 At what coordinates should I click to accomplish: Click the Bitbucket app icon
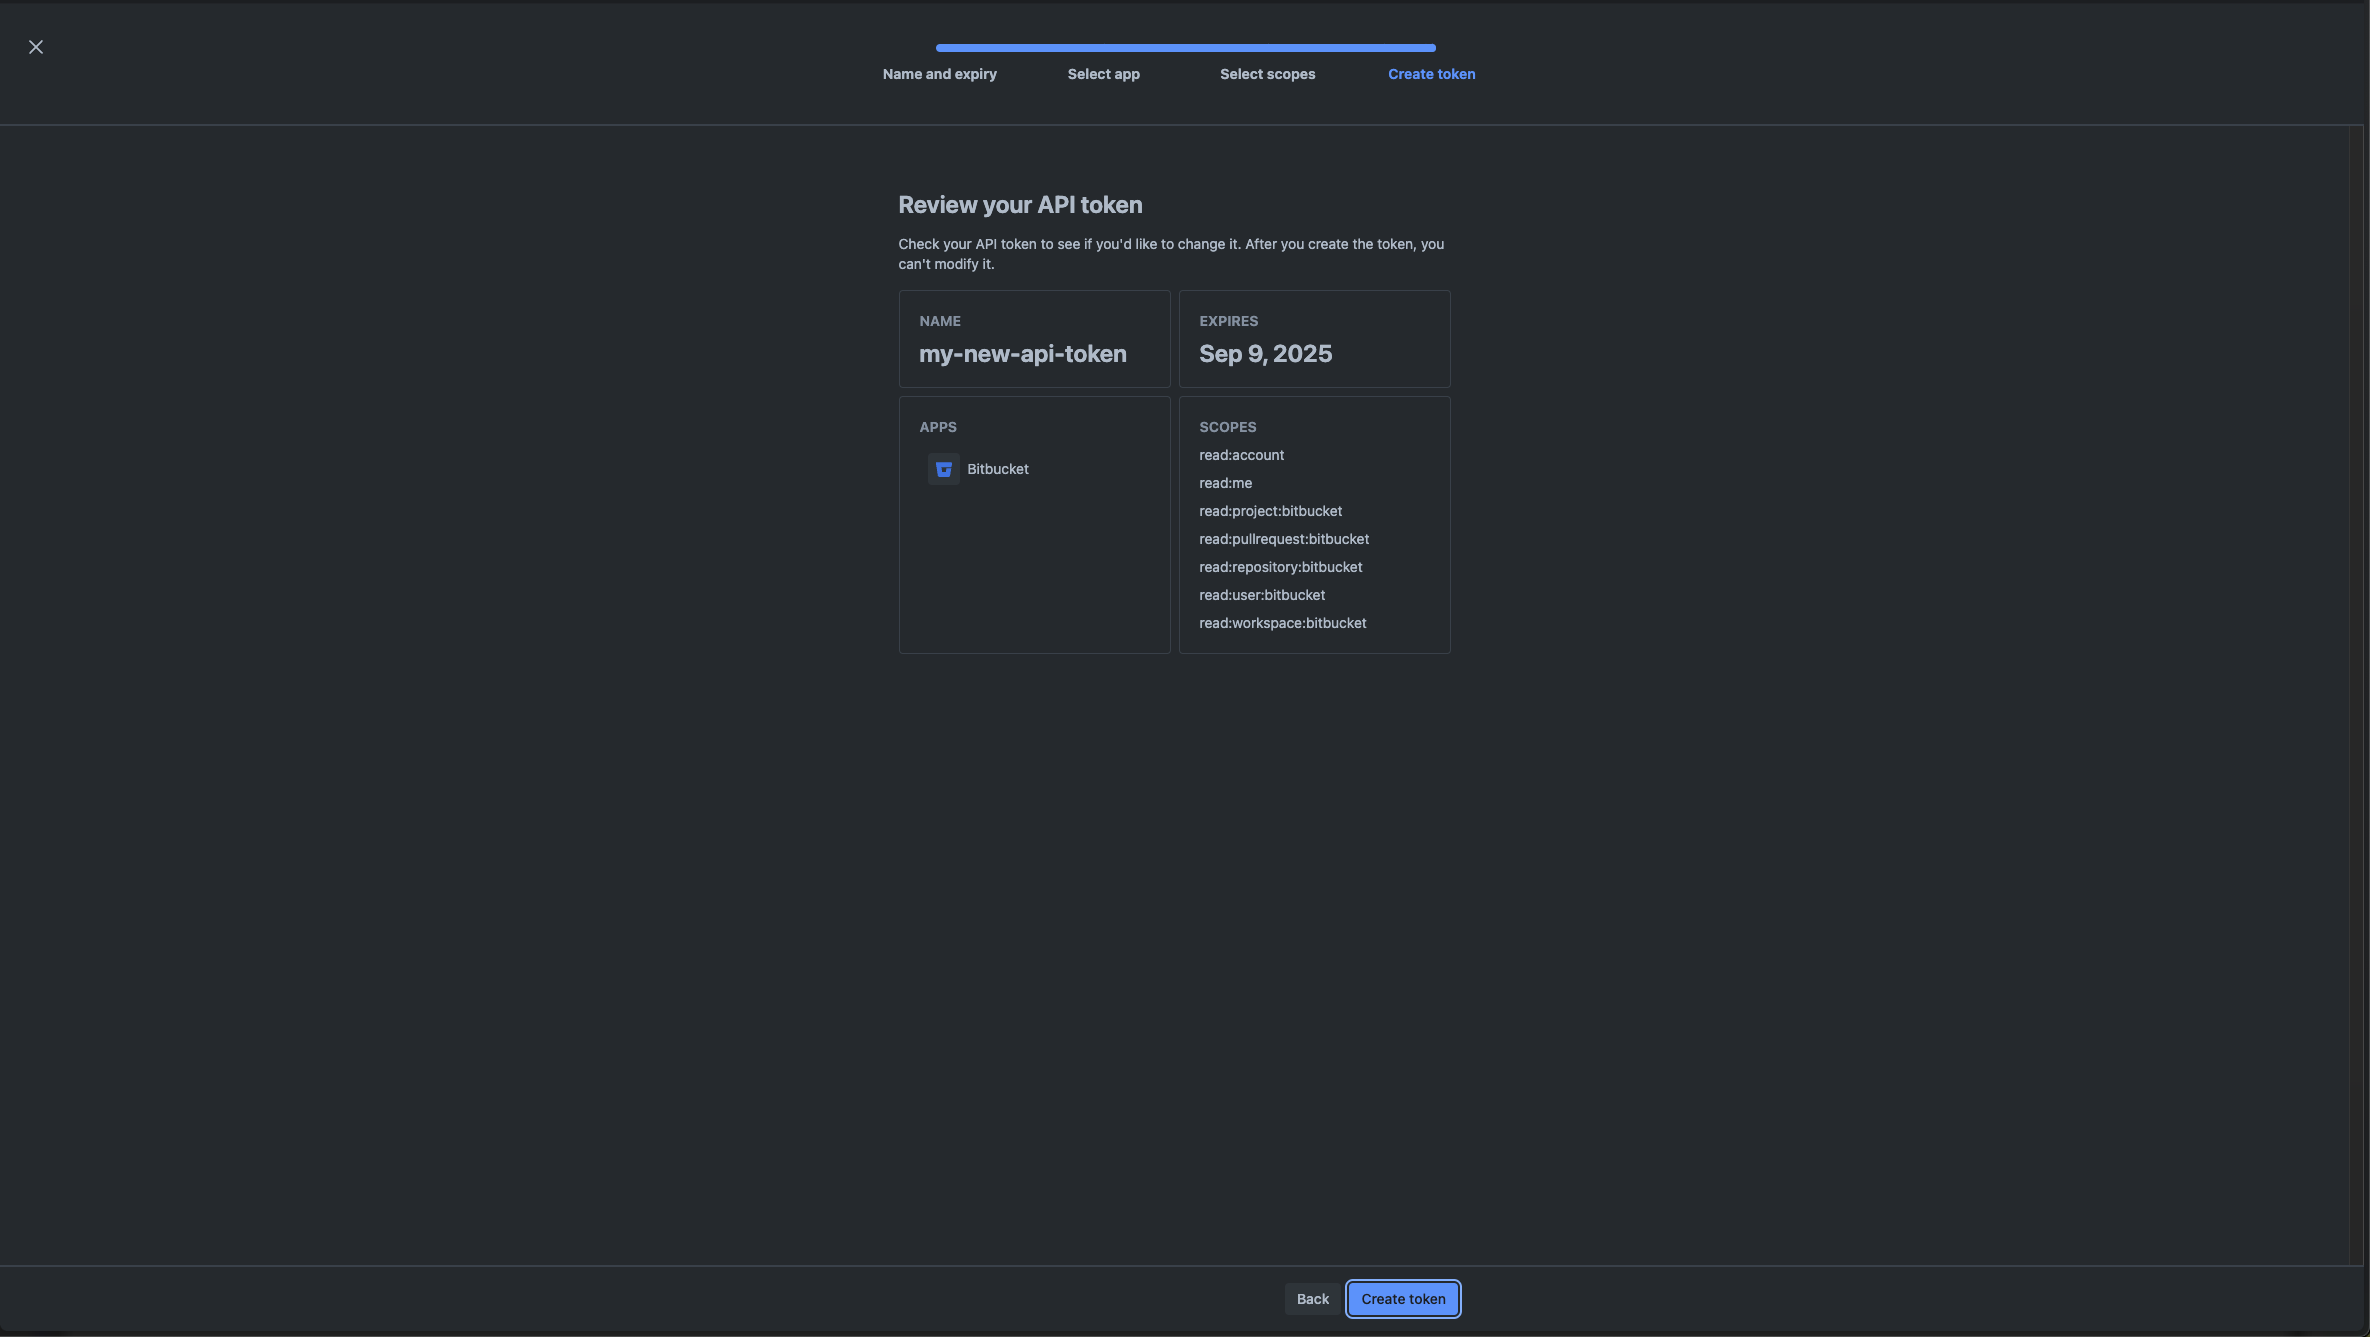943,469
